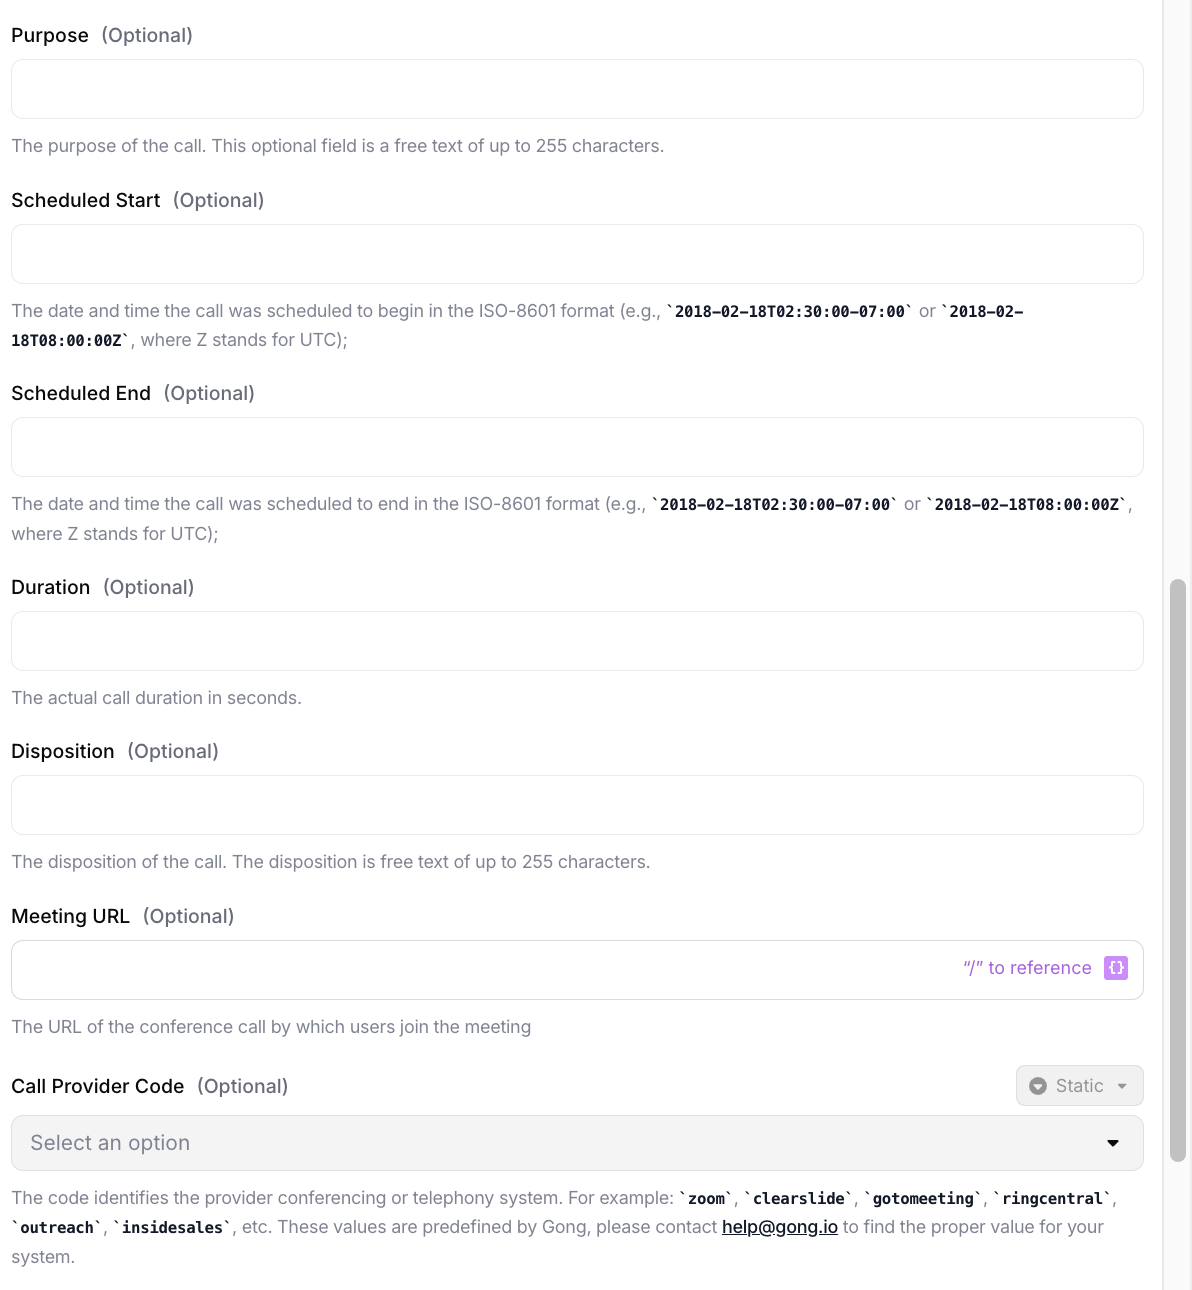
Task: Click the Disposition field label
Action: click(63, 751)
